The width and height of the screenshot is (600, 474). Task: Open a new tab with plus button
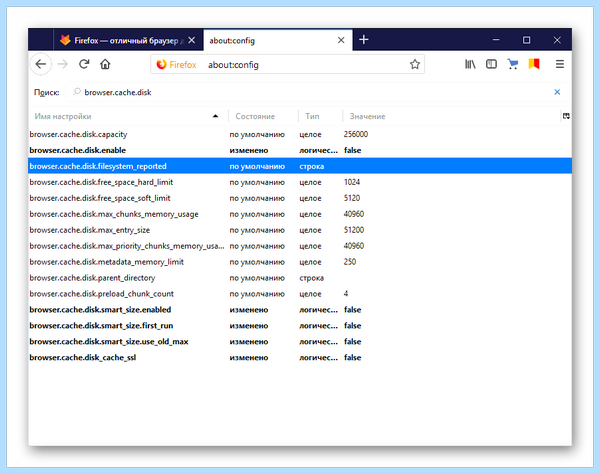[x=364, y=40]
